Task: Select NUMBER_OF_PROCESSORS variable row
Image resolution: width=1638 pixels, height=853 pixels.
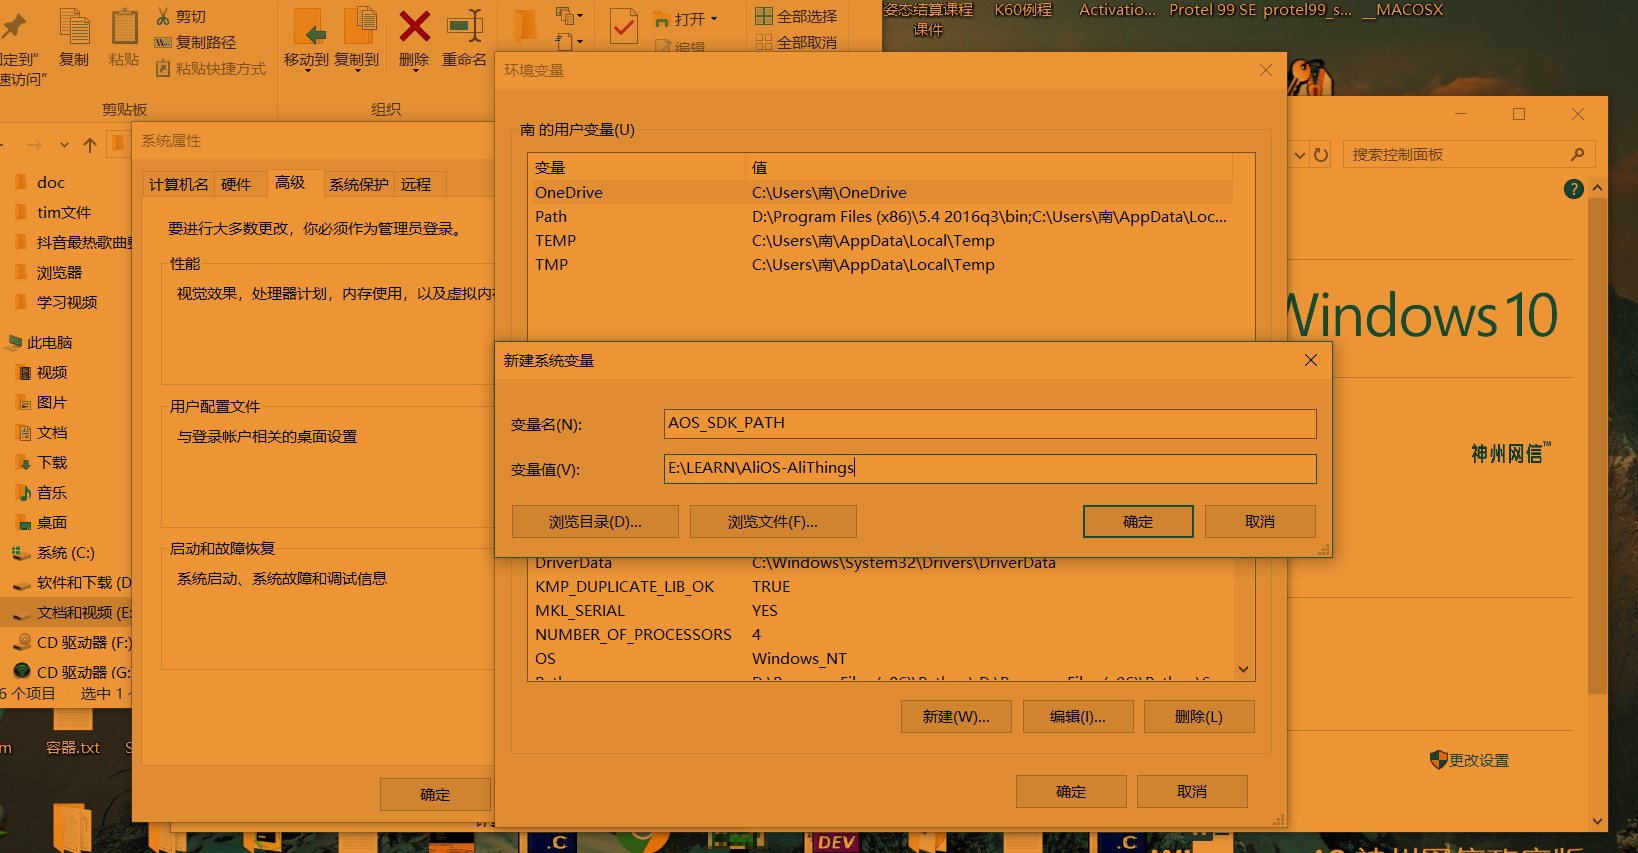Action: [x=880, y=634]
